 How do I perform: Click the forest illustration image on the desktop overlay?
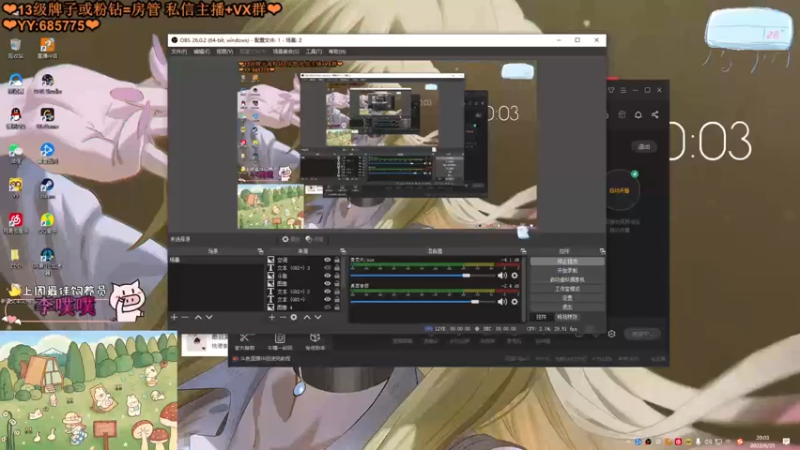[88, 390]
